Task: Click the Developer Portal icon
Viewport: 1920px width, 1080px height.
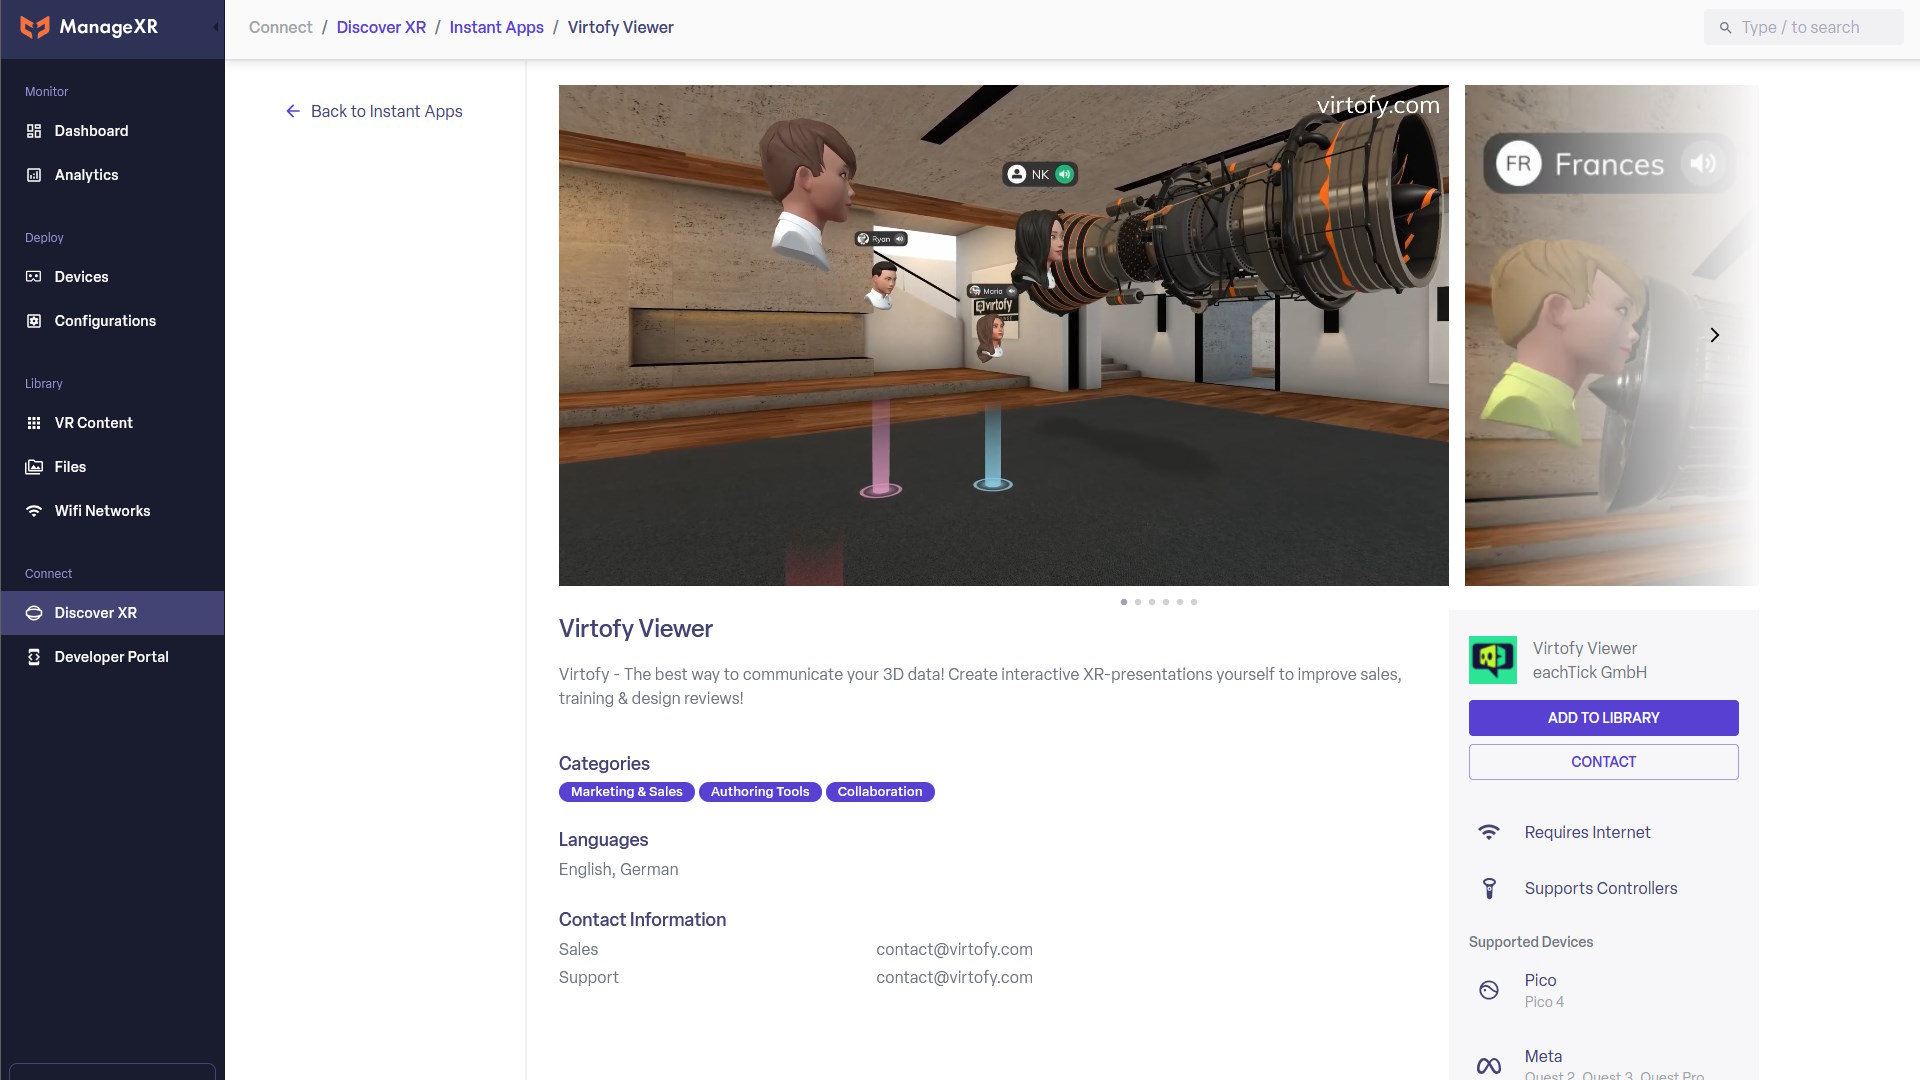Action: [x=34, y=657]
